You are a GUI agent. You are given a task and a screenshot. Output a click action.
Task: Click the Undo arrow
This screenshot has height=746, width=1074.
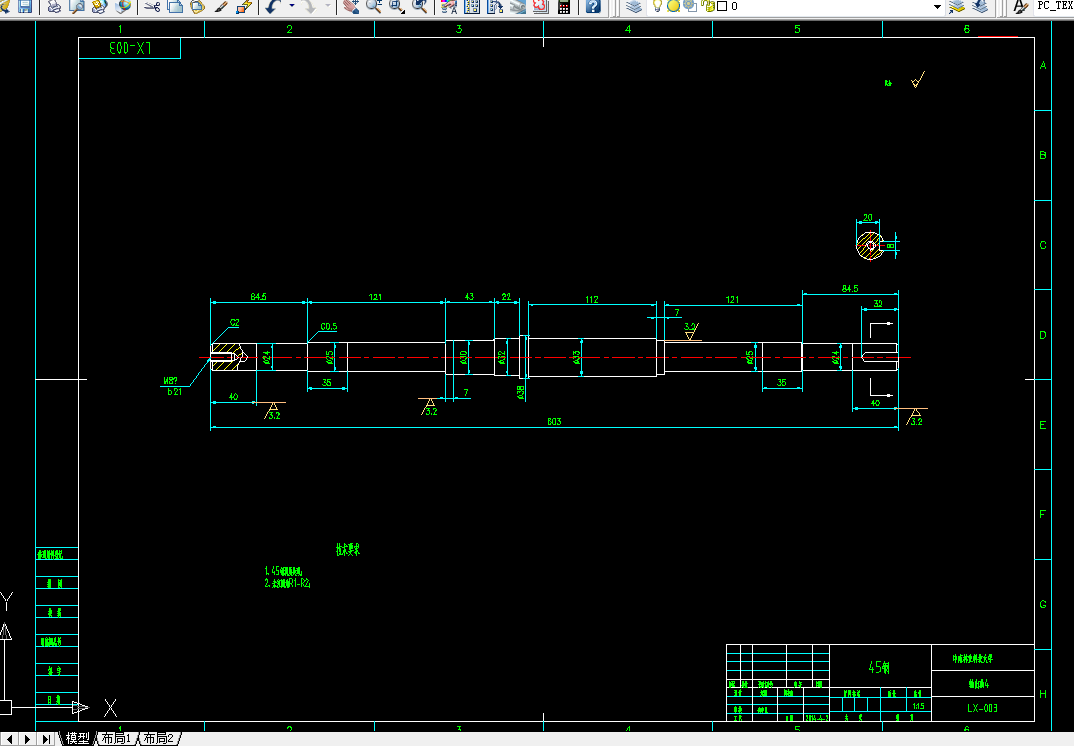(273, 6)
